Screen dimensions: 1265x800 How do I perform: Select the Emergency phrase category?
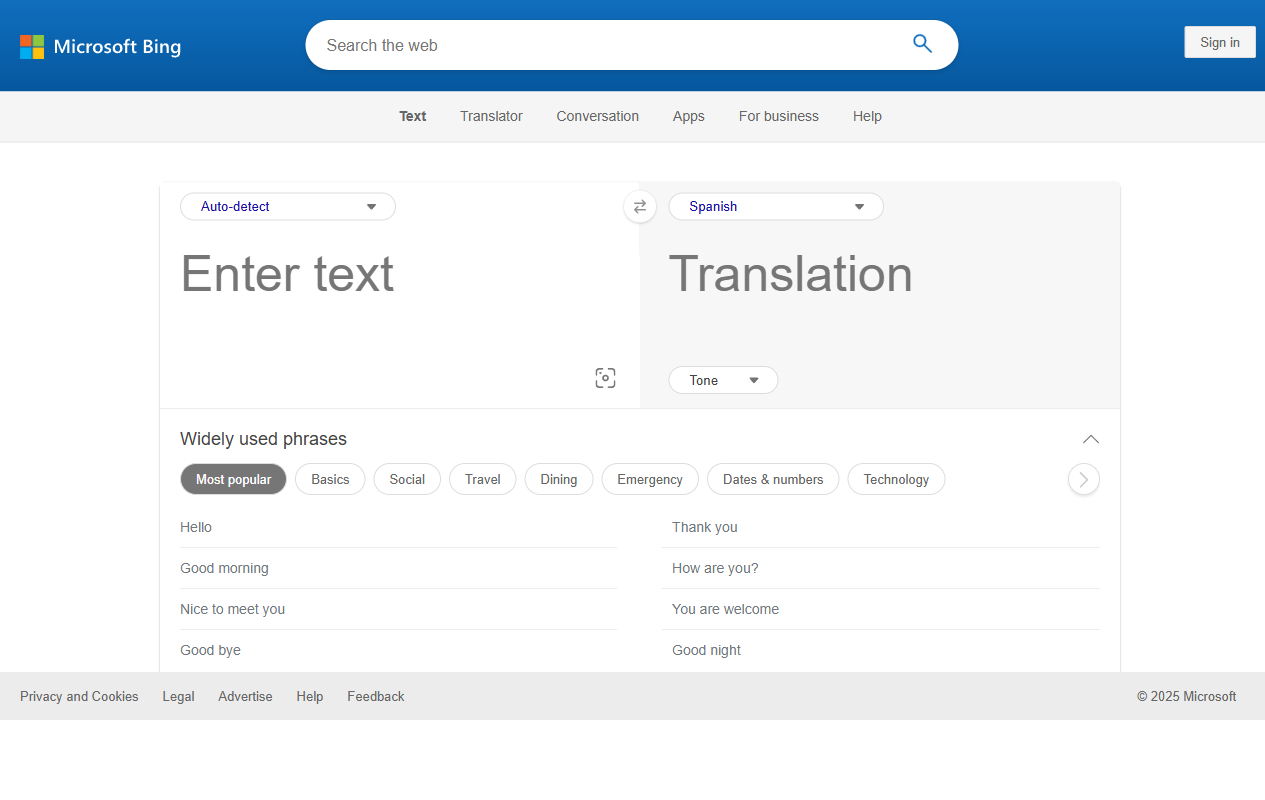tap(649, 479)
